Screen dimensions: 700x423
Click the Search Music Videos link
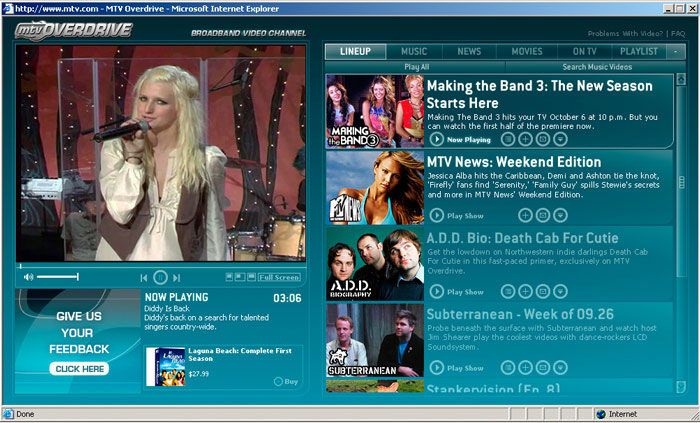click(x=568, y=66)
